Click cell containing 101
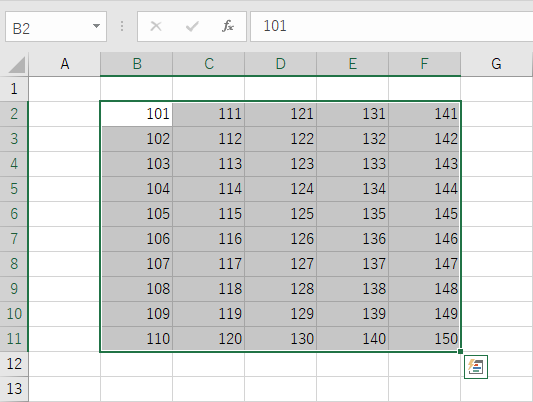Image resolution: width=533 pixels, height=402 pixels. click(x=137, y=114)
